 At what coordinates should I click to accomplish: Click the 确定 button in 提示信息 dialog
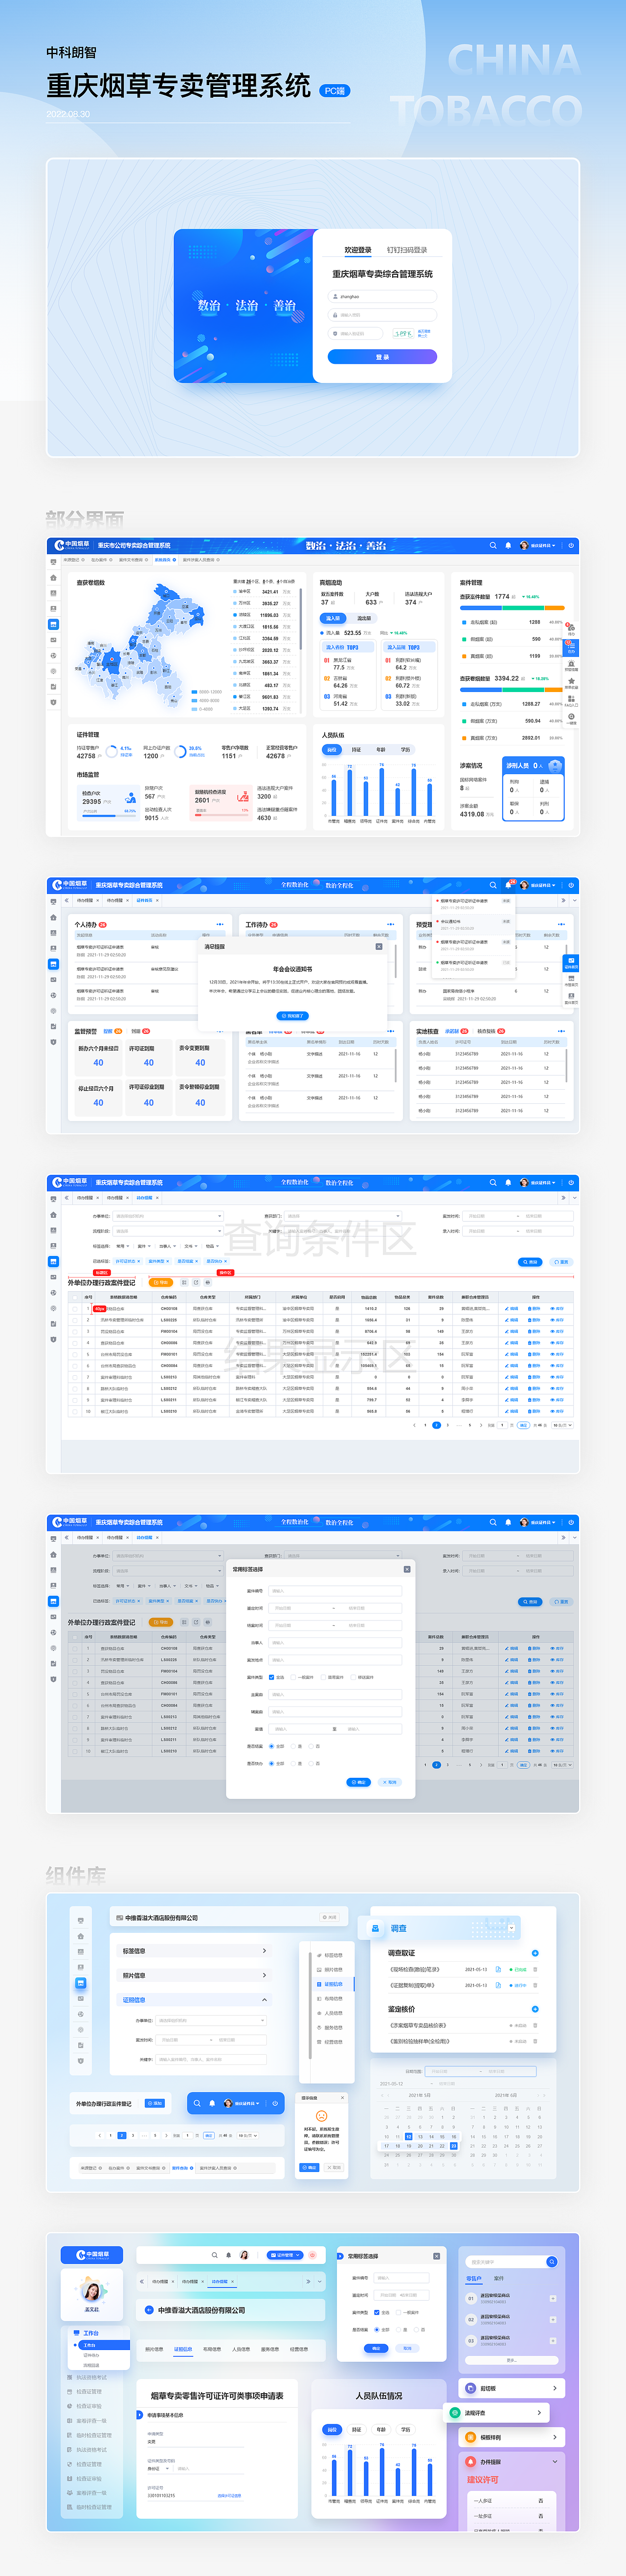(309, 2168)
